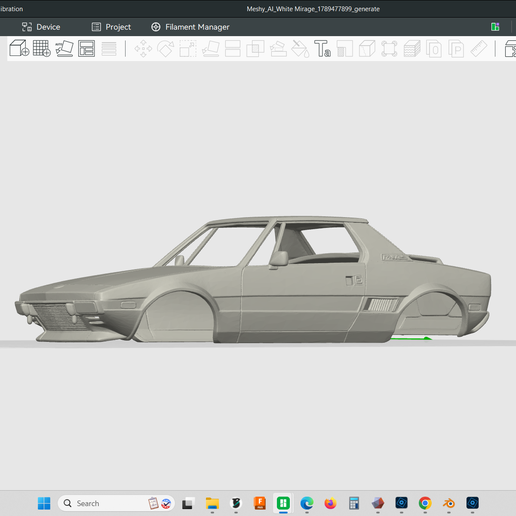Open the orange Fusion app in taskbar

tap(260, 503)
